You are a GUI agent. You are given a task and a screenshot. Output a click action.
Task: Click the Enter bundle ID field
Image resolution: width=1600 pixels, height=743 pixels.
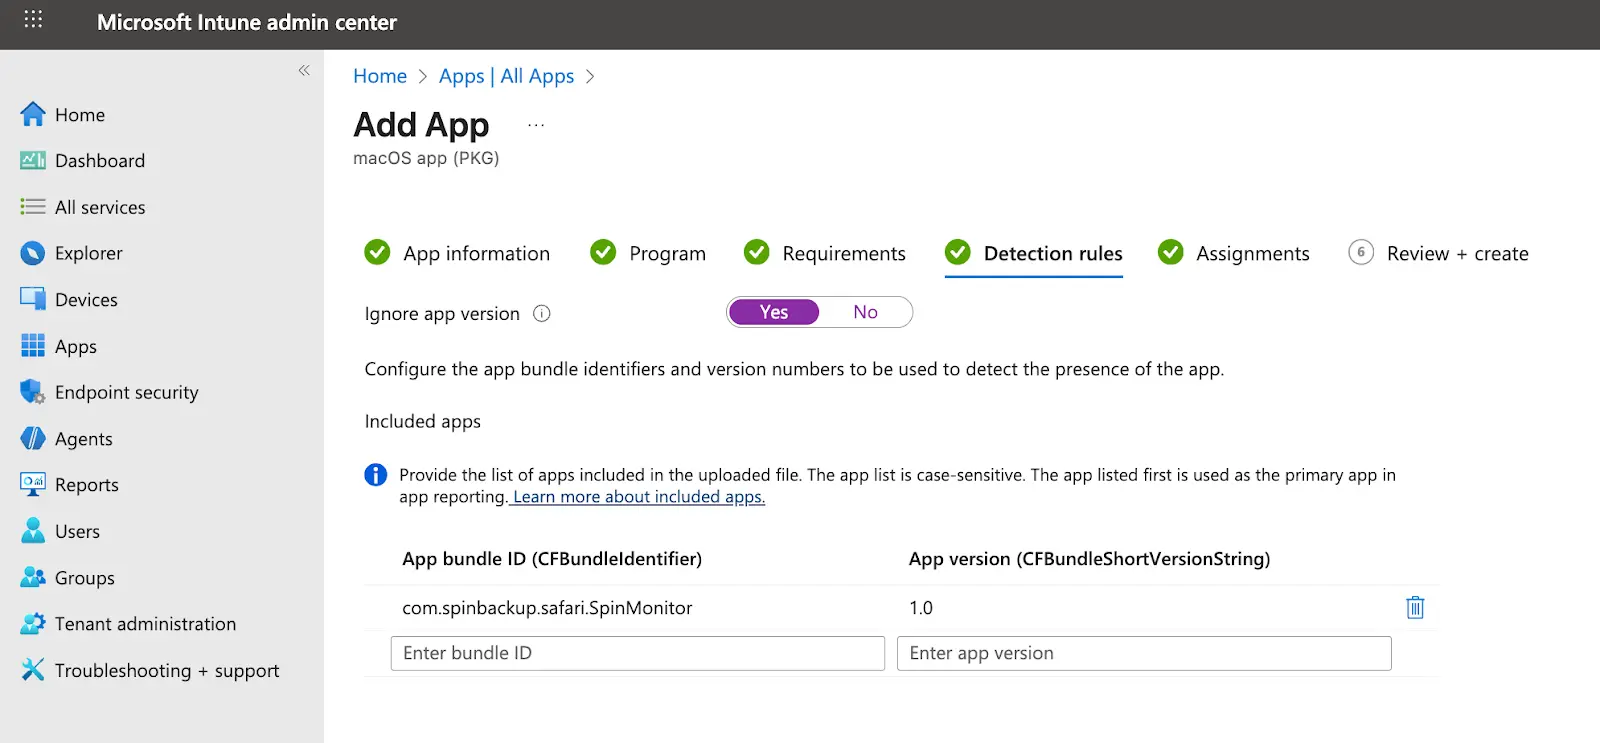click(x=637, y=653)
